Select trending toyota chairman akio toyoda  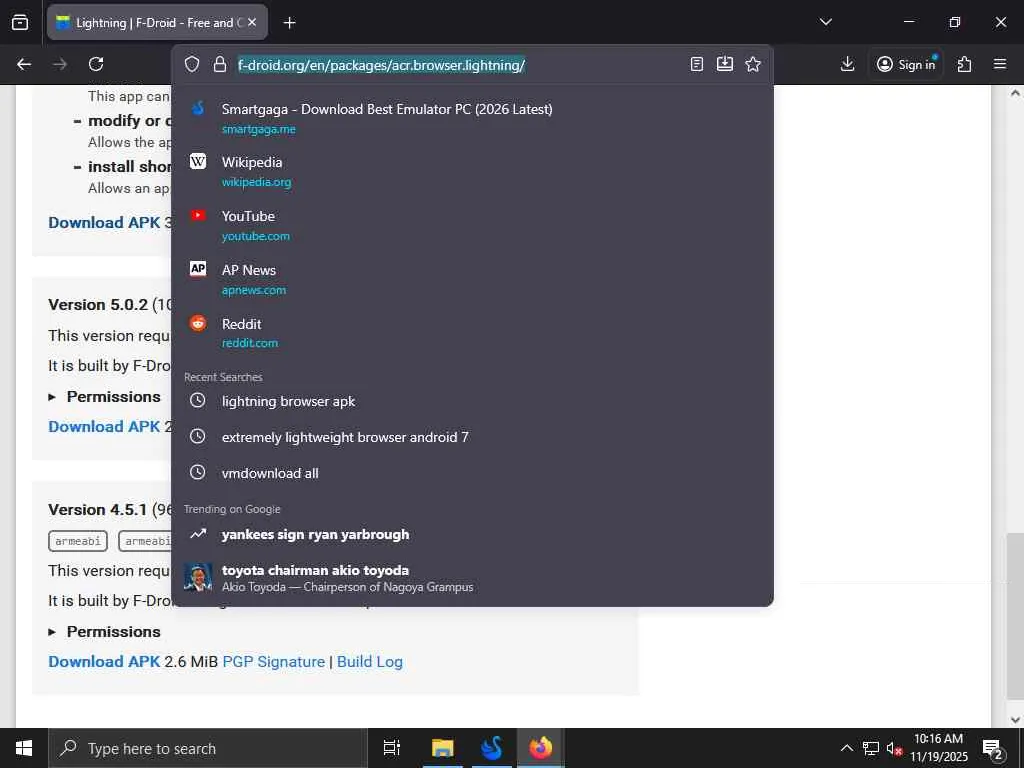coord(472,578)
